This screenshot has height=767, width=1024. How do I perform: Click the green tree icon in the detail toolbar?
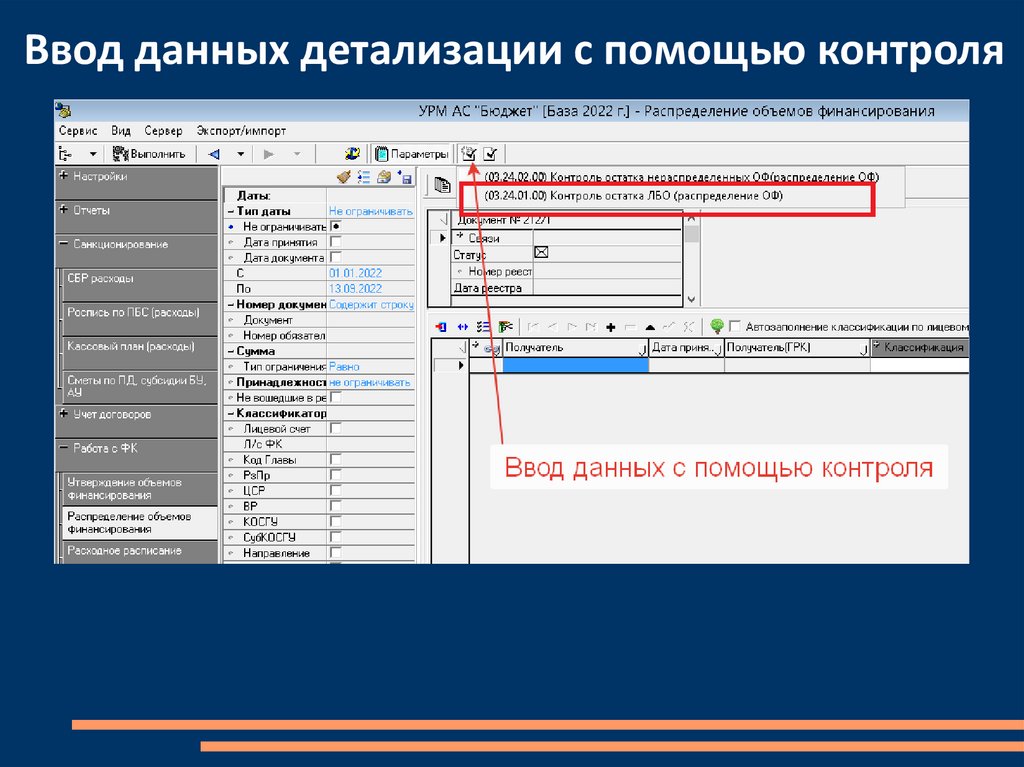pyautogui.click(x=716, y=326)
